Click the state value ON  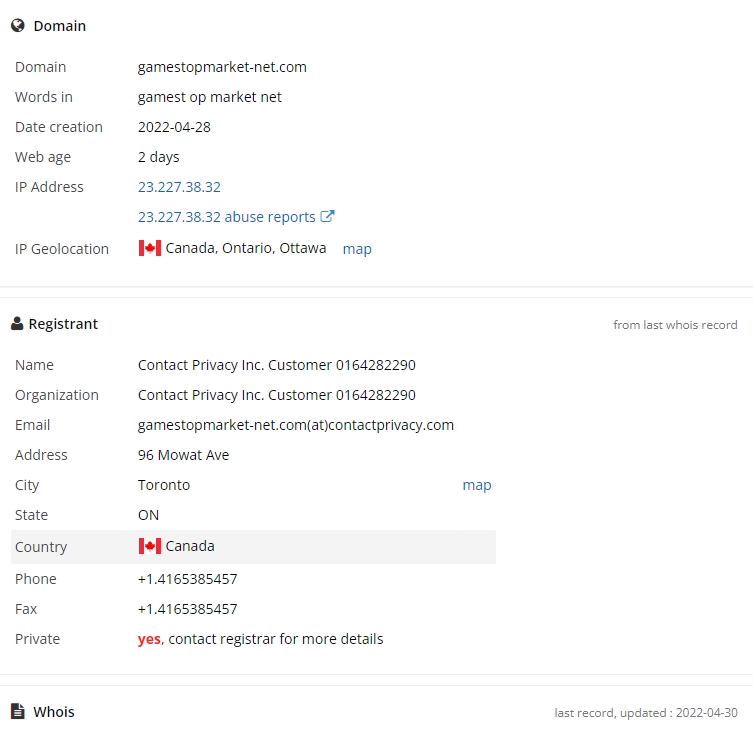[148, 515]
